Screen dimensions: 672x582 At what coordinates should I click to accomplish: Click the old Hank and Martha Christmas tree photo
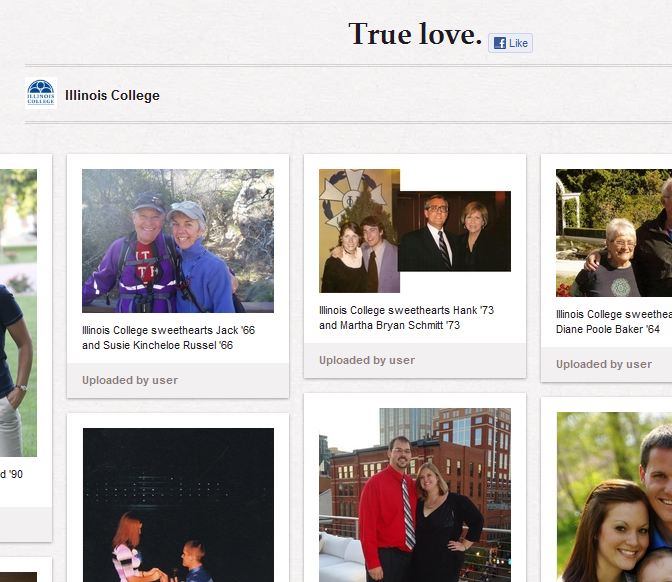(359, 231)
